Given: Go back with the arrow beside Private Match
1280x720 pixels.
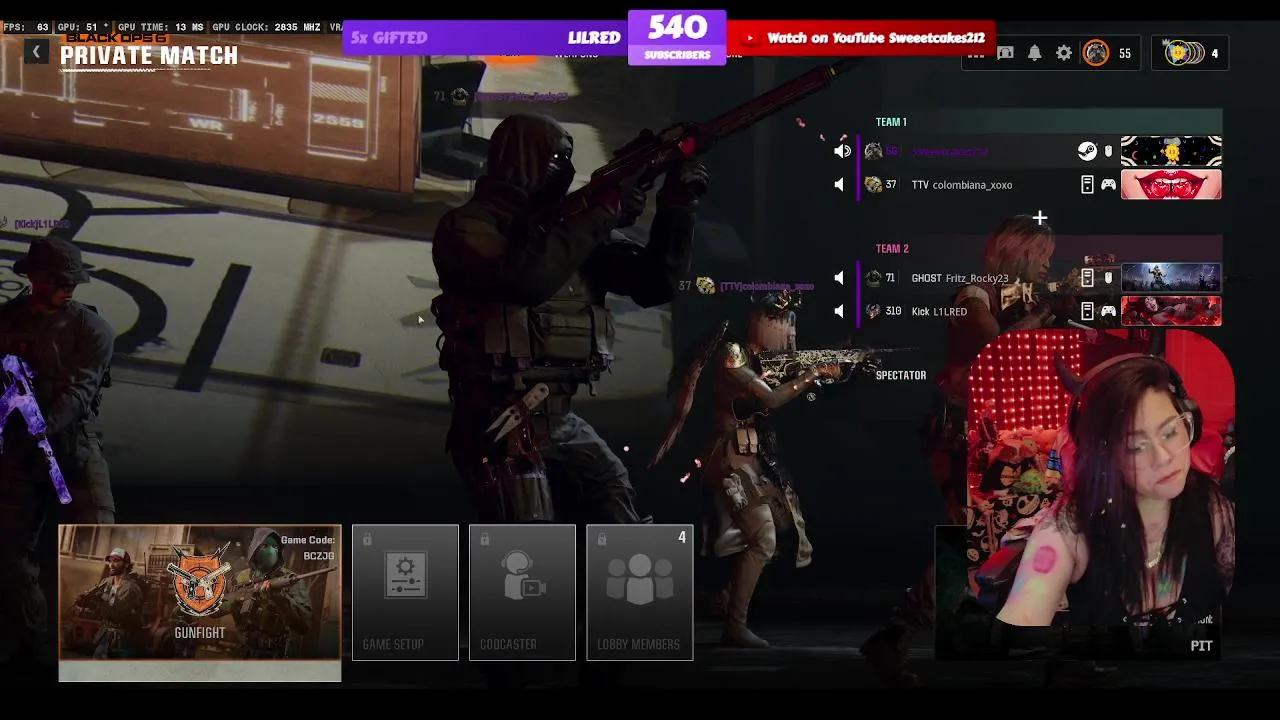Looking at the screenshot, I should click(x=36, y=52).
